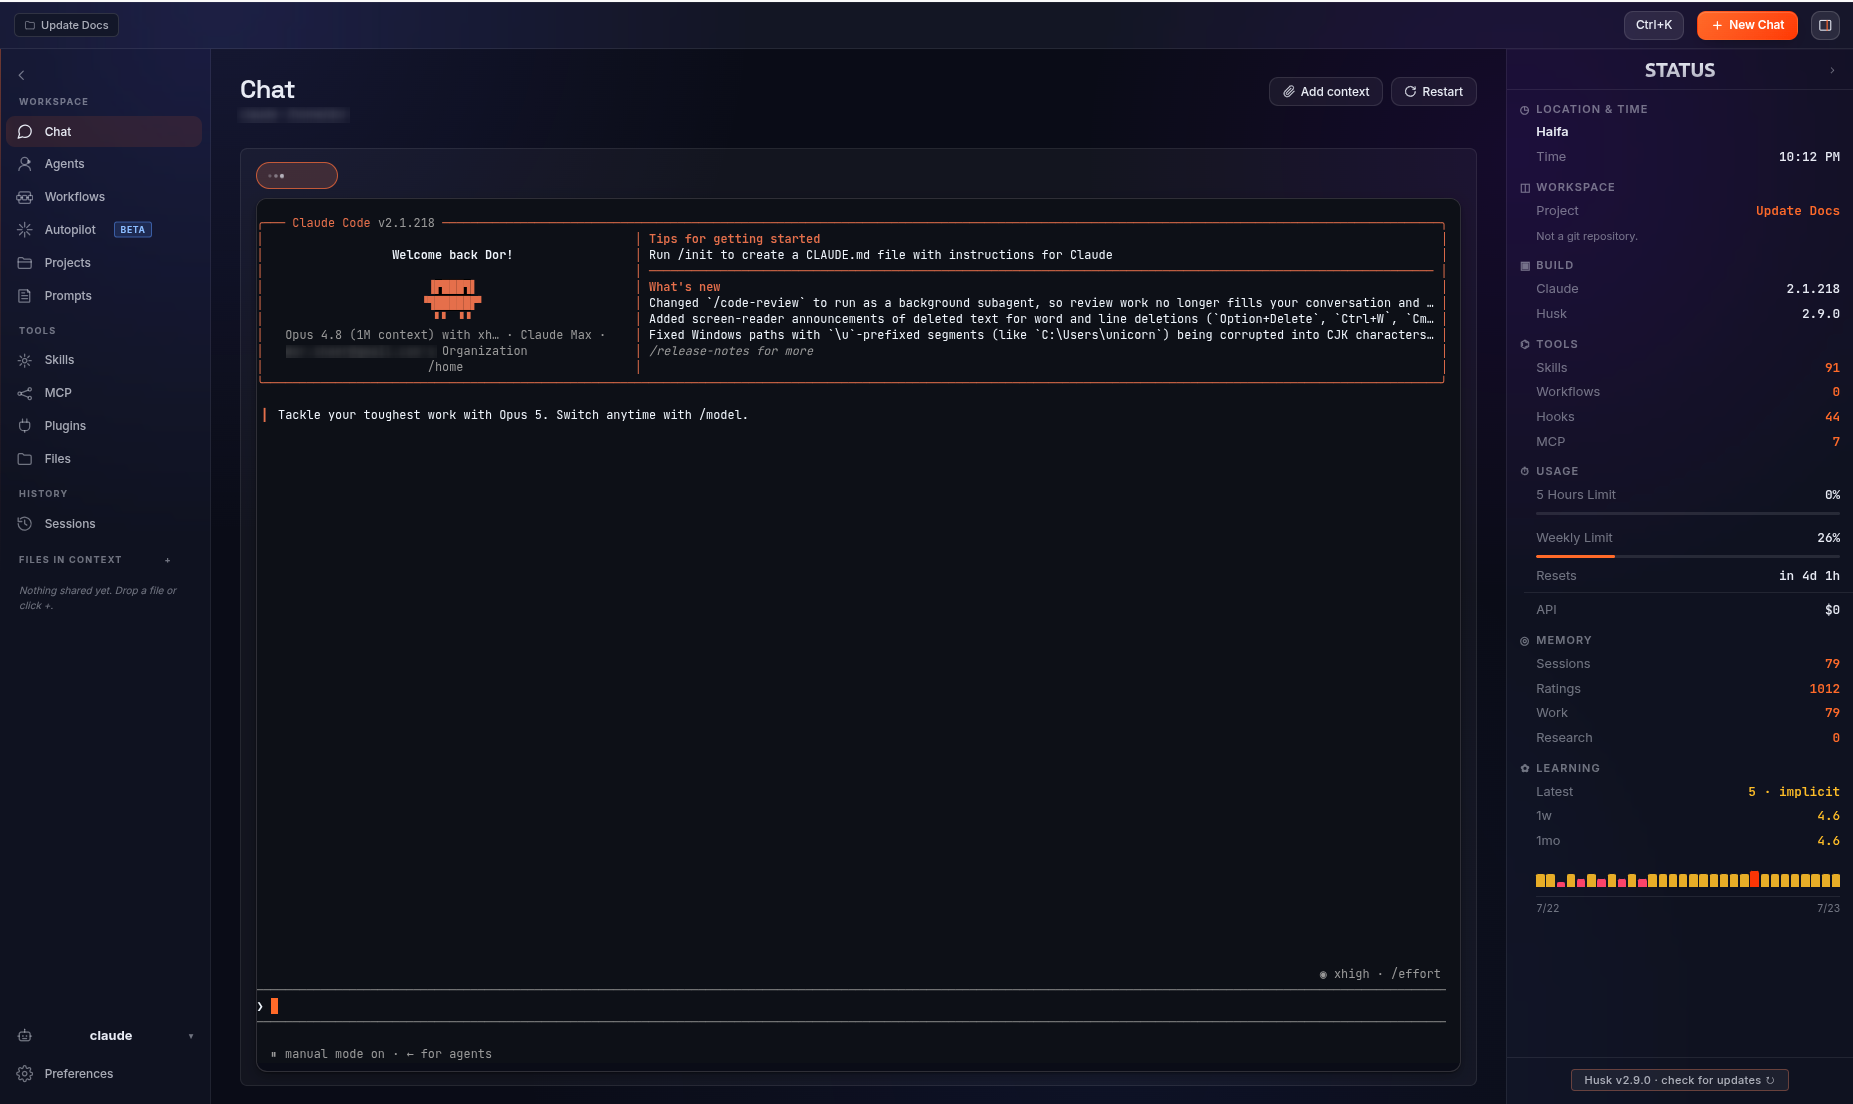Open the Agents sidebar item
Viewport: 1853px width, 1104px height.
coord(104,164)
